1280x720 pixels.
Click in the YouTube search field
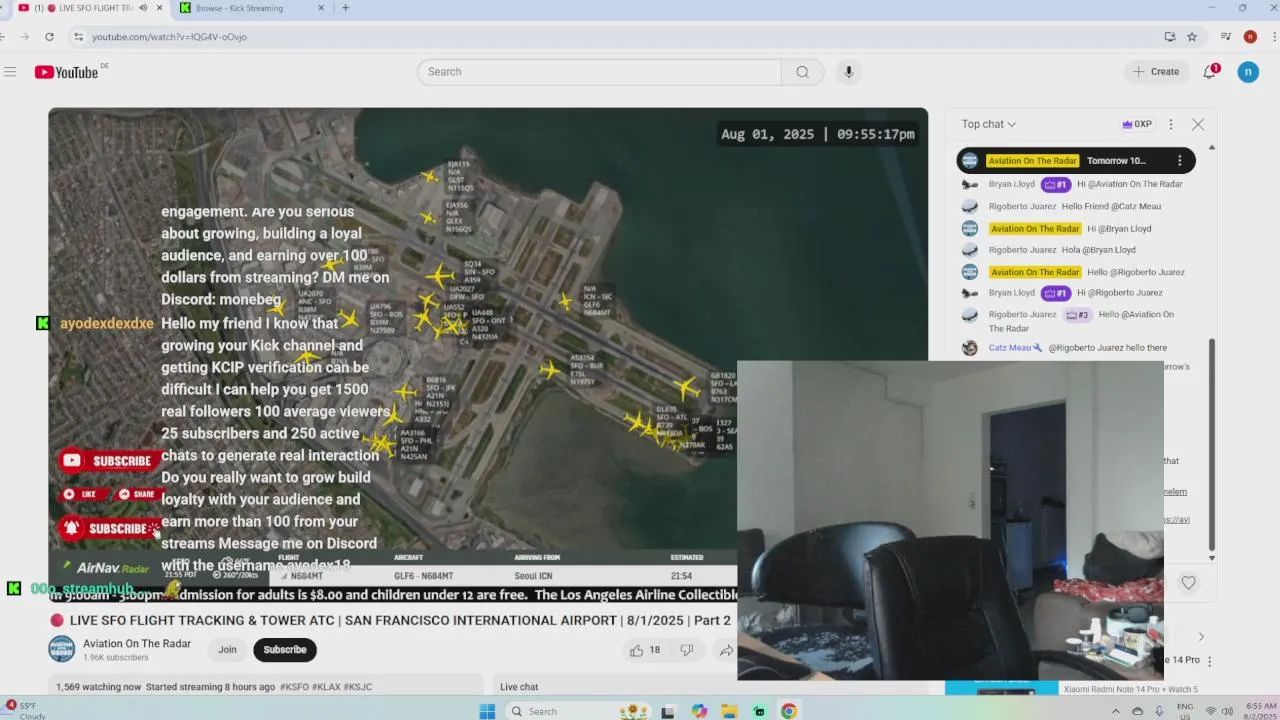coord(599,72)
